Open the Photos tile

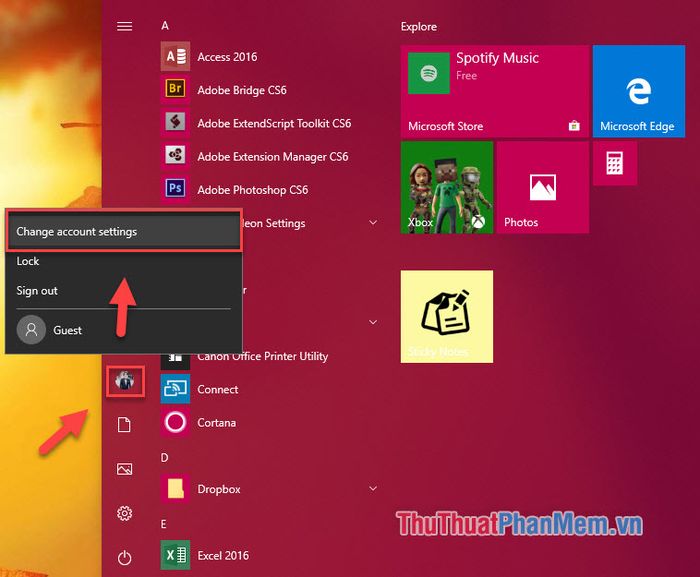(x=542, y=187)
